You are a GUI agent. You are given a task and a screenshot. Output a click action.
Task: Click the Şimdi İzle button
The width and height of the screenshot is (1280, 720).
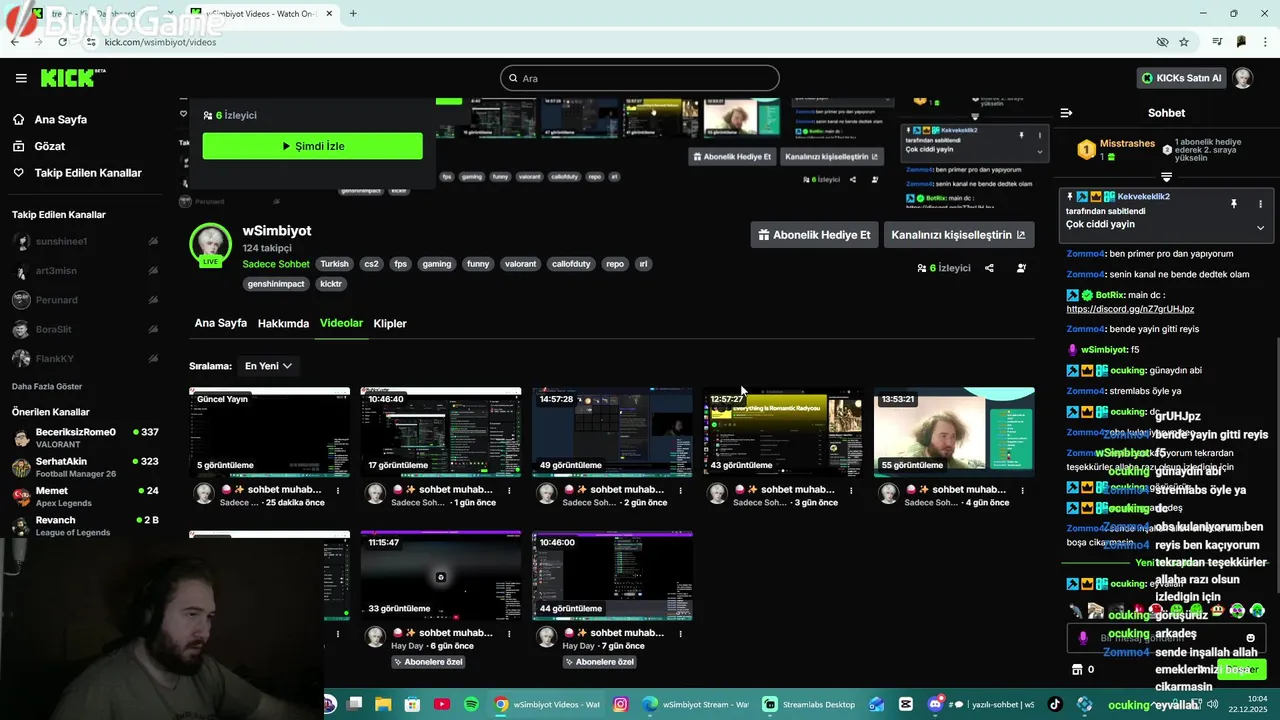[312, 146]
